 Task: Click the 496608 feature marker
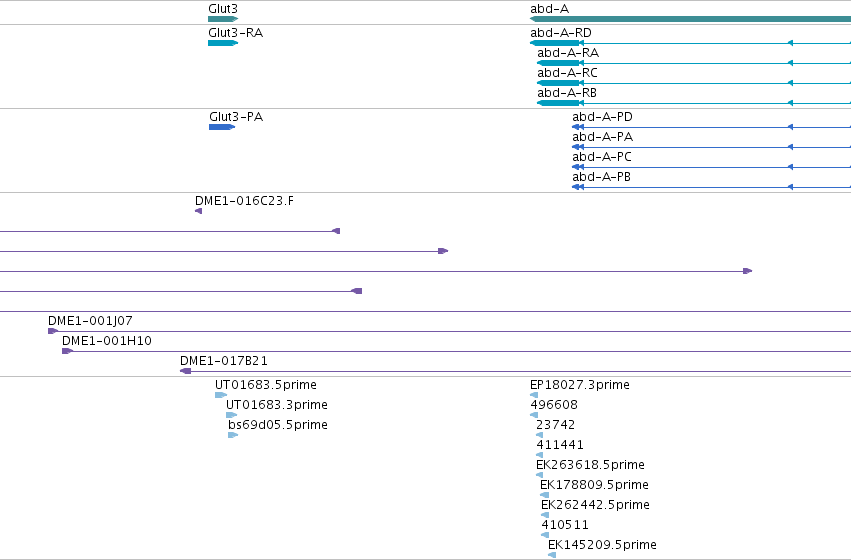[x=534, y=415]
